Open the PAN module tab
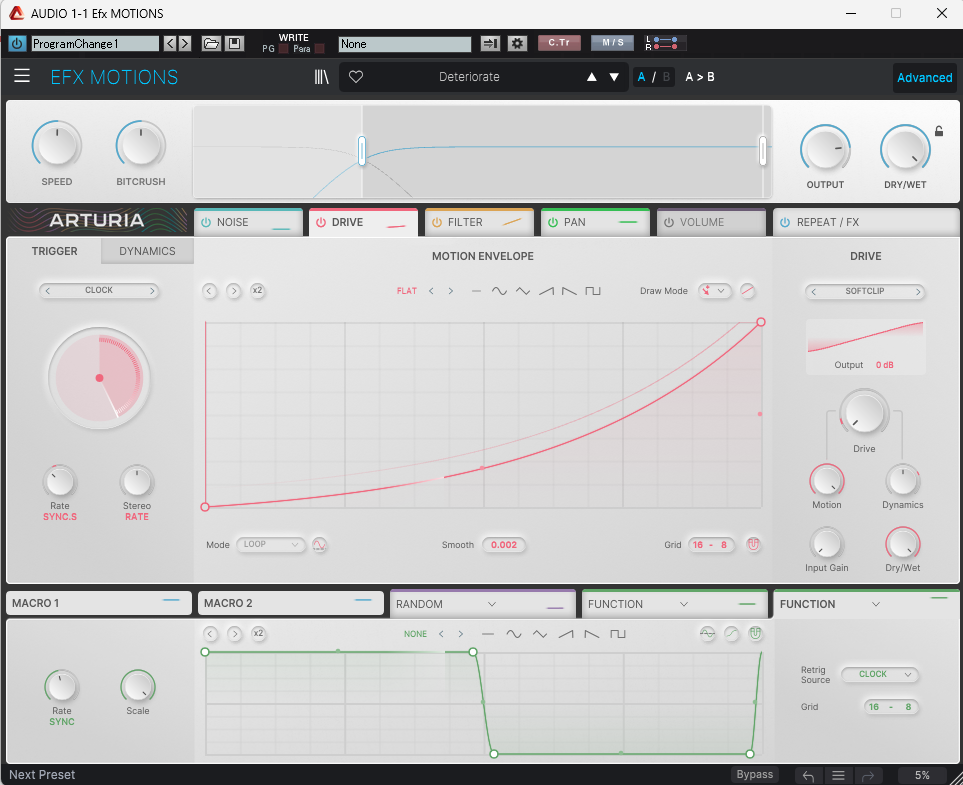Screen dimensions: 963x785 (595, 222)
